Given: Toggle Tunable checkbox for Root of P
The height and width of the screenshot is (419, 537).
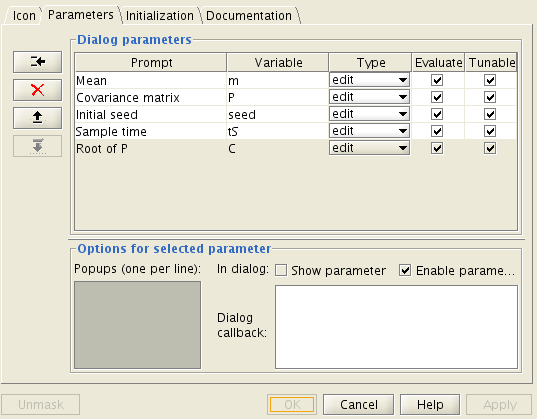Looking at the screenshot, I should (490, 148).
